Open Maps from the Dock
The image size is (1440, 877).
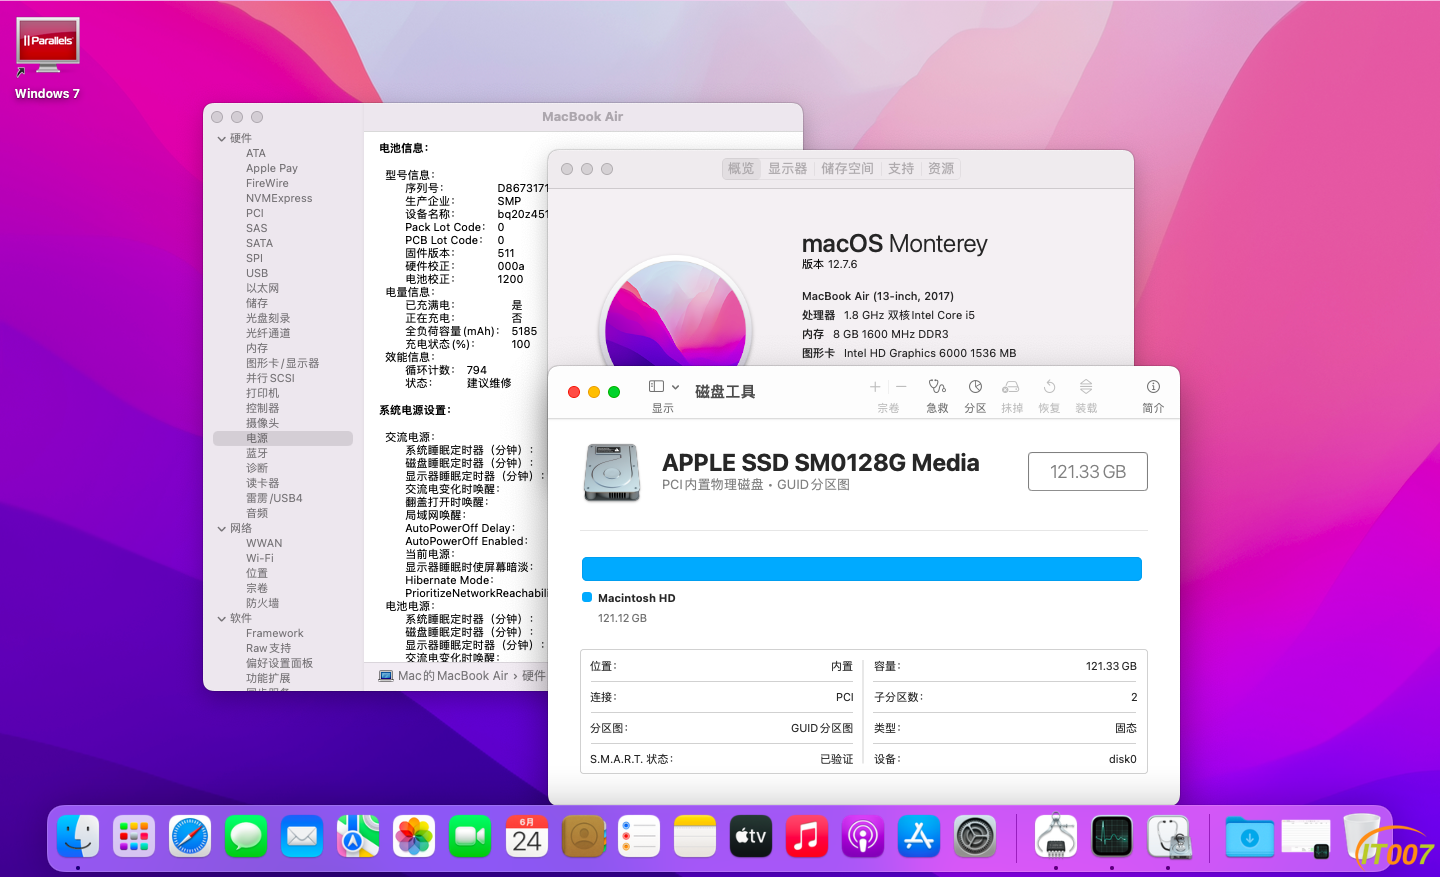[358, 836]
